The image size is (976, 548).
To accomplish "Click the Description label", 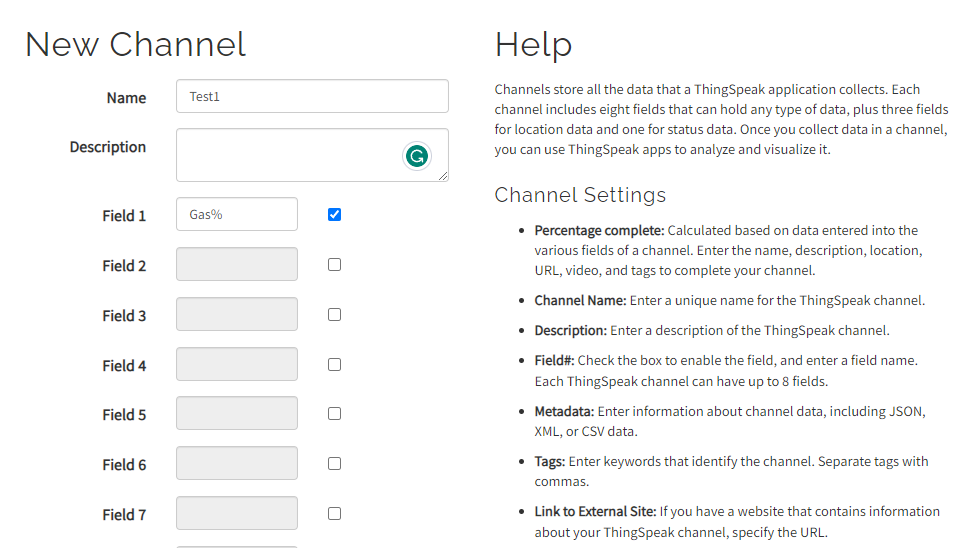I will [x=108, y=147].
